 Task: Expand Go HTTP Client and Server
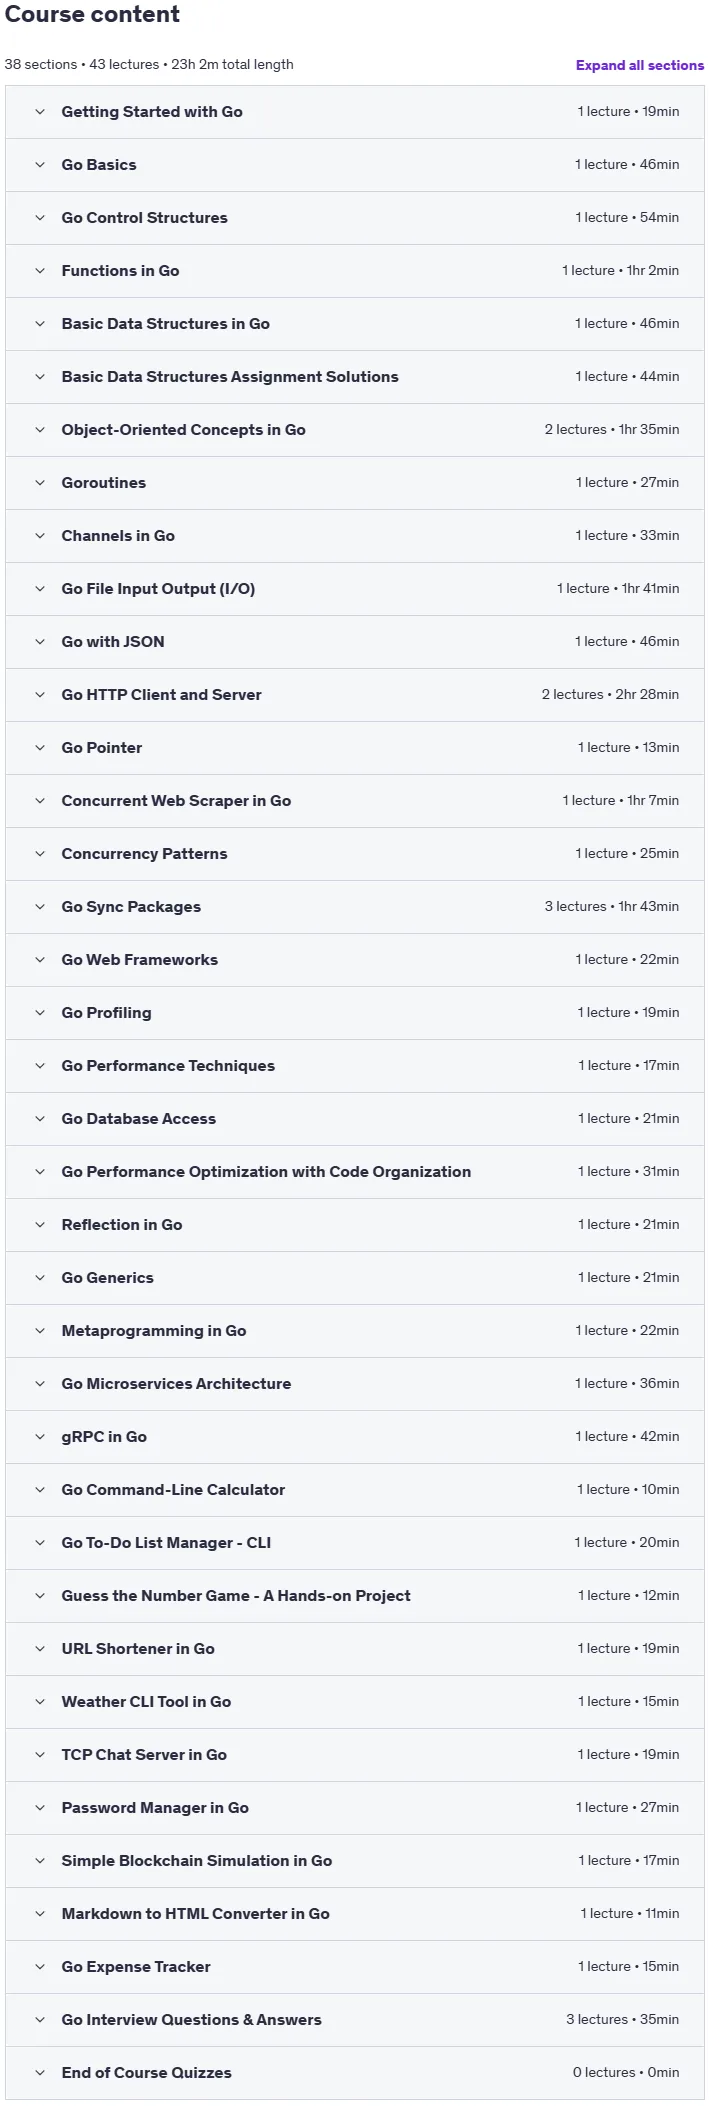click(x=355, y=695)
